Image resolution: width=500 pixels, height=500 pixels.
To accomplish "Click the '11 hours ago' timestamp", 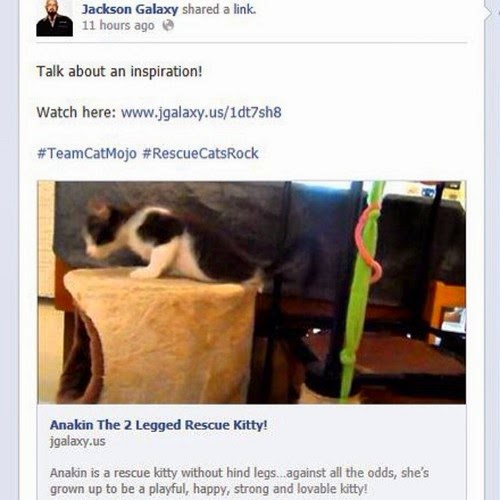I will click(118, 25).
